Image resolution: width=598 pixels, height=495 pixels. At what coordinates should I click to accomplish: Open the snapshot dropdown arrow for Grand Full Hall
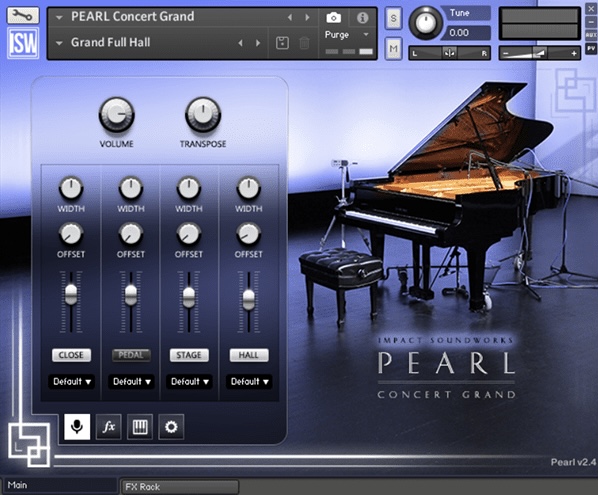pyautogui.click(x=59, y=43)
